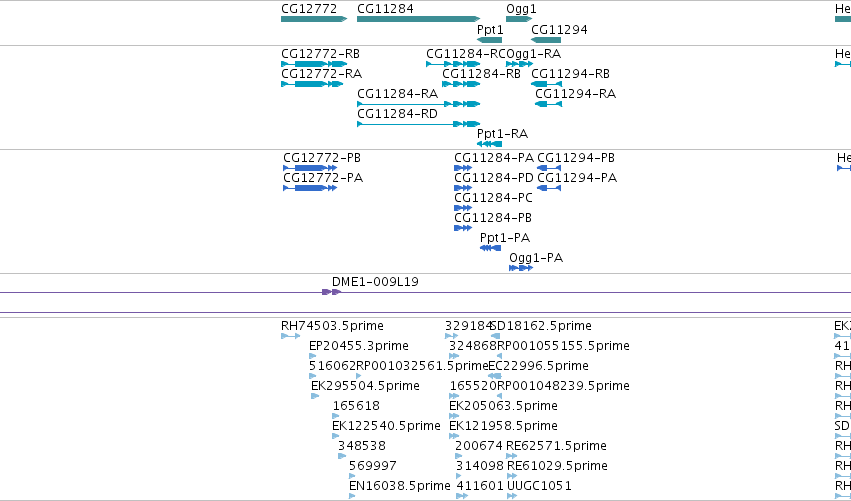Open protein CG11294-PA
This screenshot has height=501, width=851.
click(577, 177)
